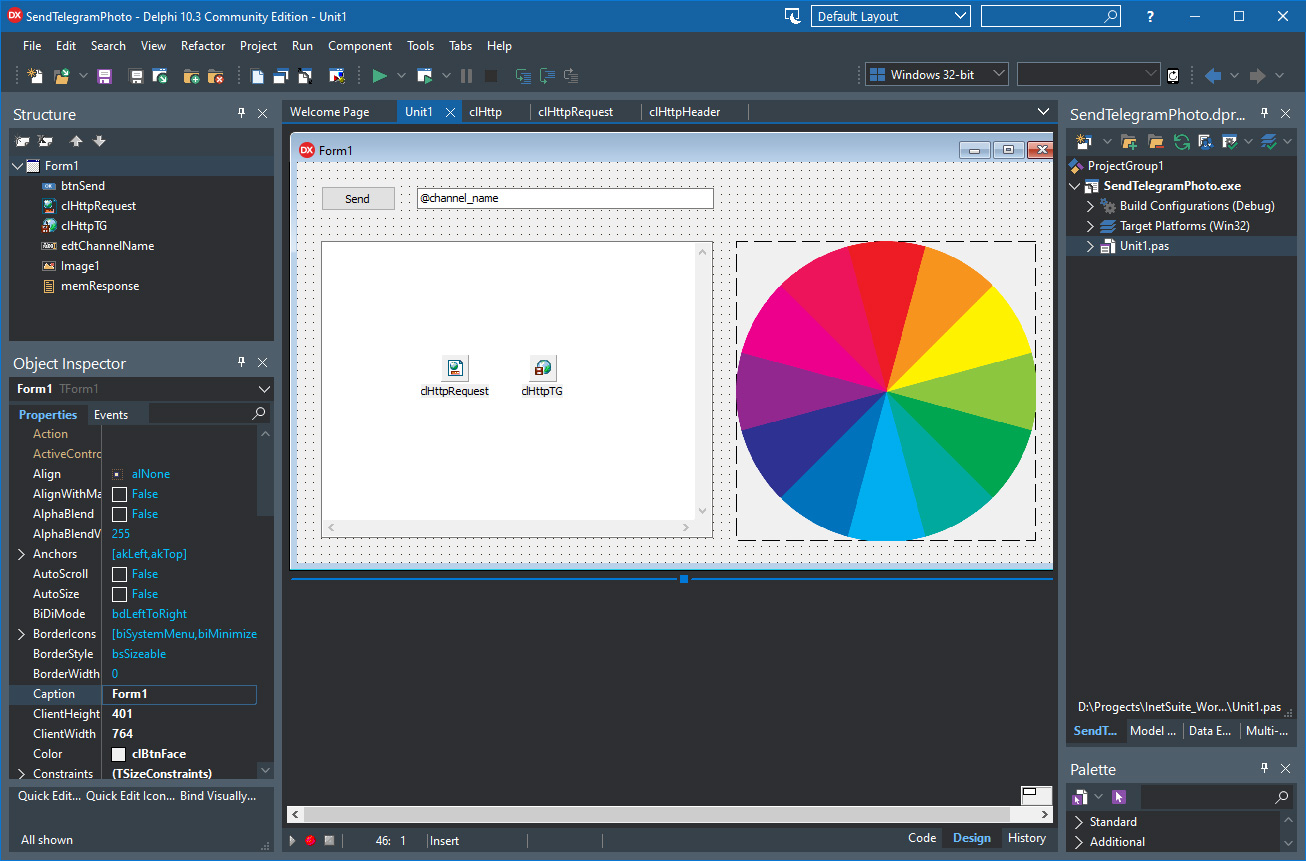Screen dimensions: 1306x861
Task: Click the Toggle Form/Unit toolbar icon
Action: (x=305, y=76)
